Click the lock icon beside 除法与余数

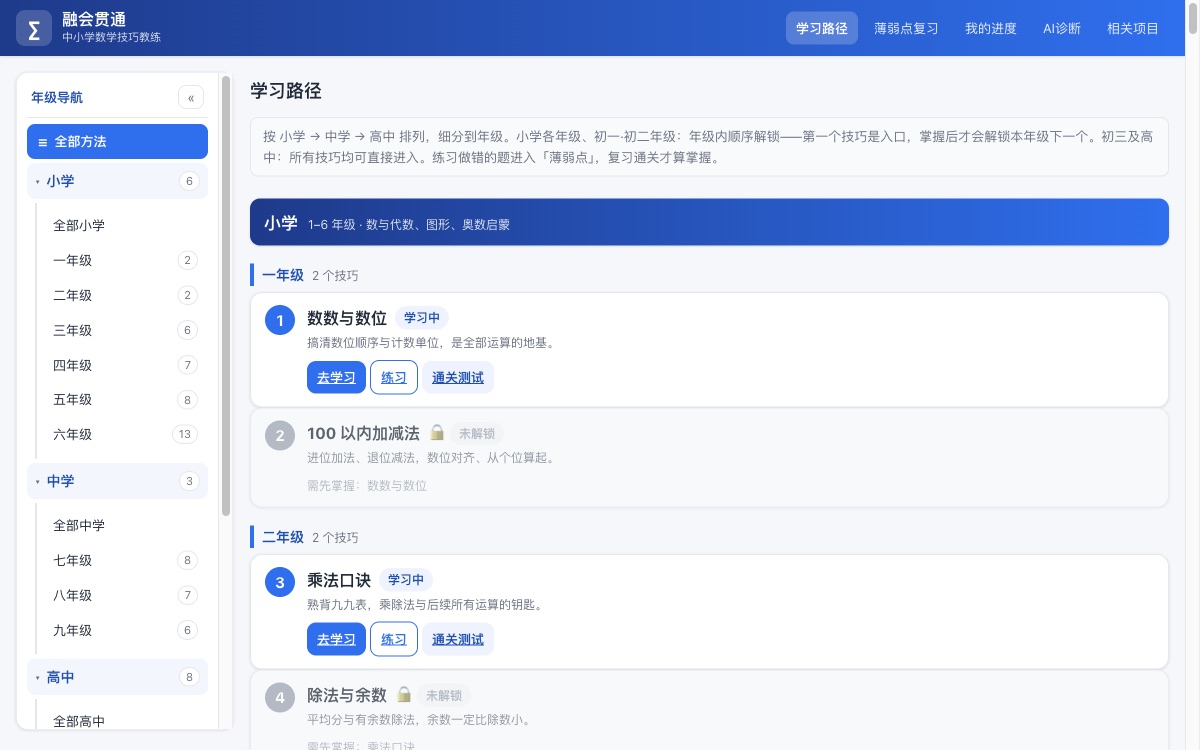(x=404, y=694)
